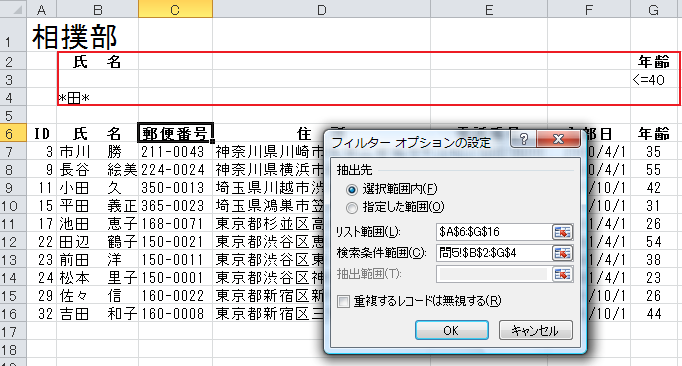Select column B header
This screenshot has height=366, width=682.
click(97, 9)
